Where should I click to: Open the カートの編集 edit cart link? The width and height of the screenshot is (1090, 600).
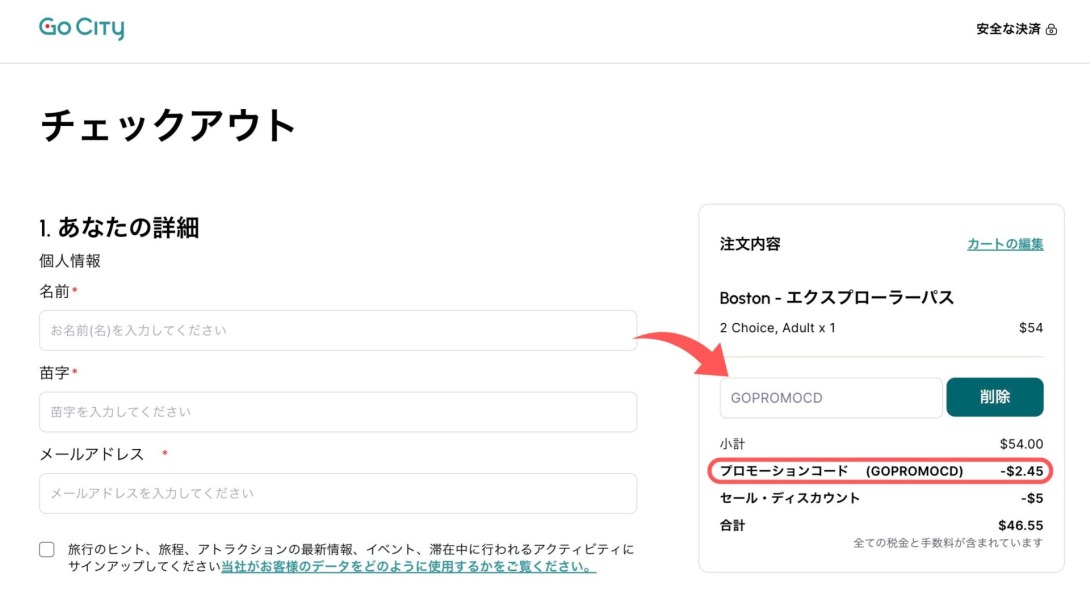1004,244
